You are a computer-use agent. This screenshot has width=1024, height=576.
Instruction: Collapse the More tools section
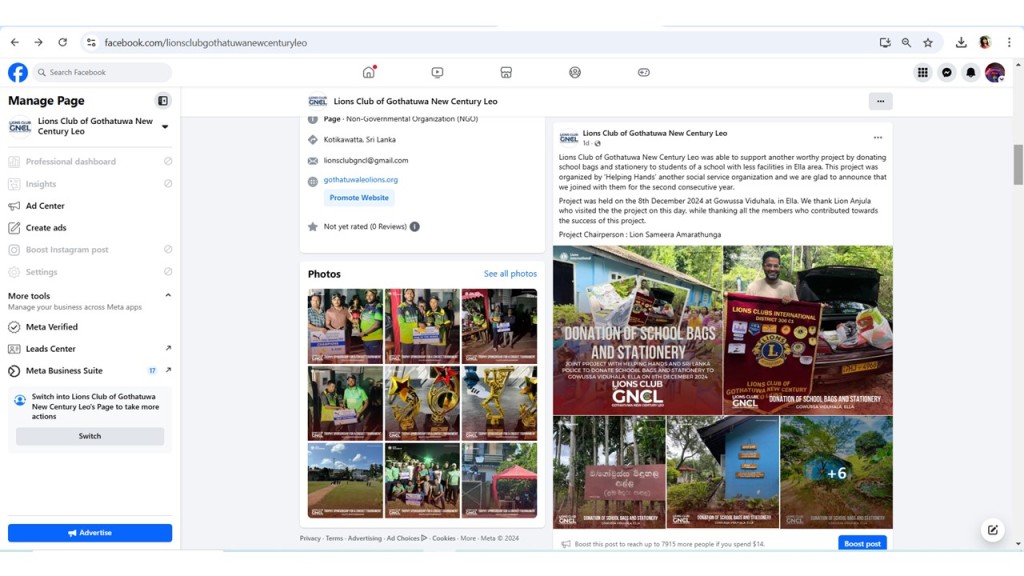tap(168, 295)
